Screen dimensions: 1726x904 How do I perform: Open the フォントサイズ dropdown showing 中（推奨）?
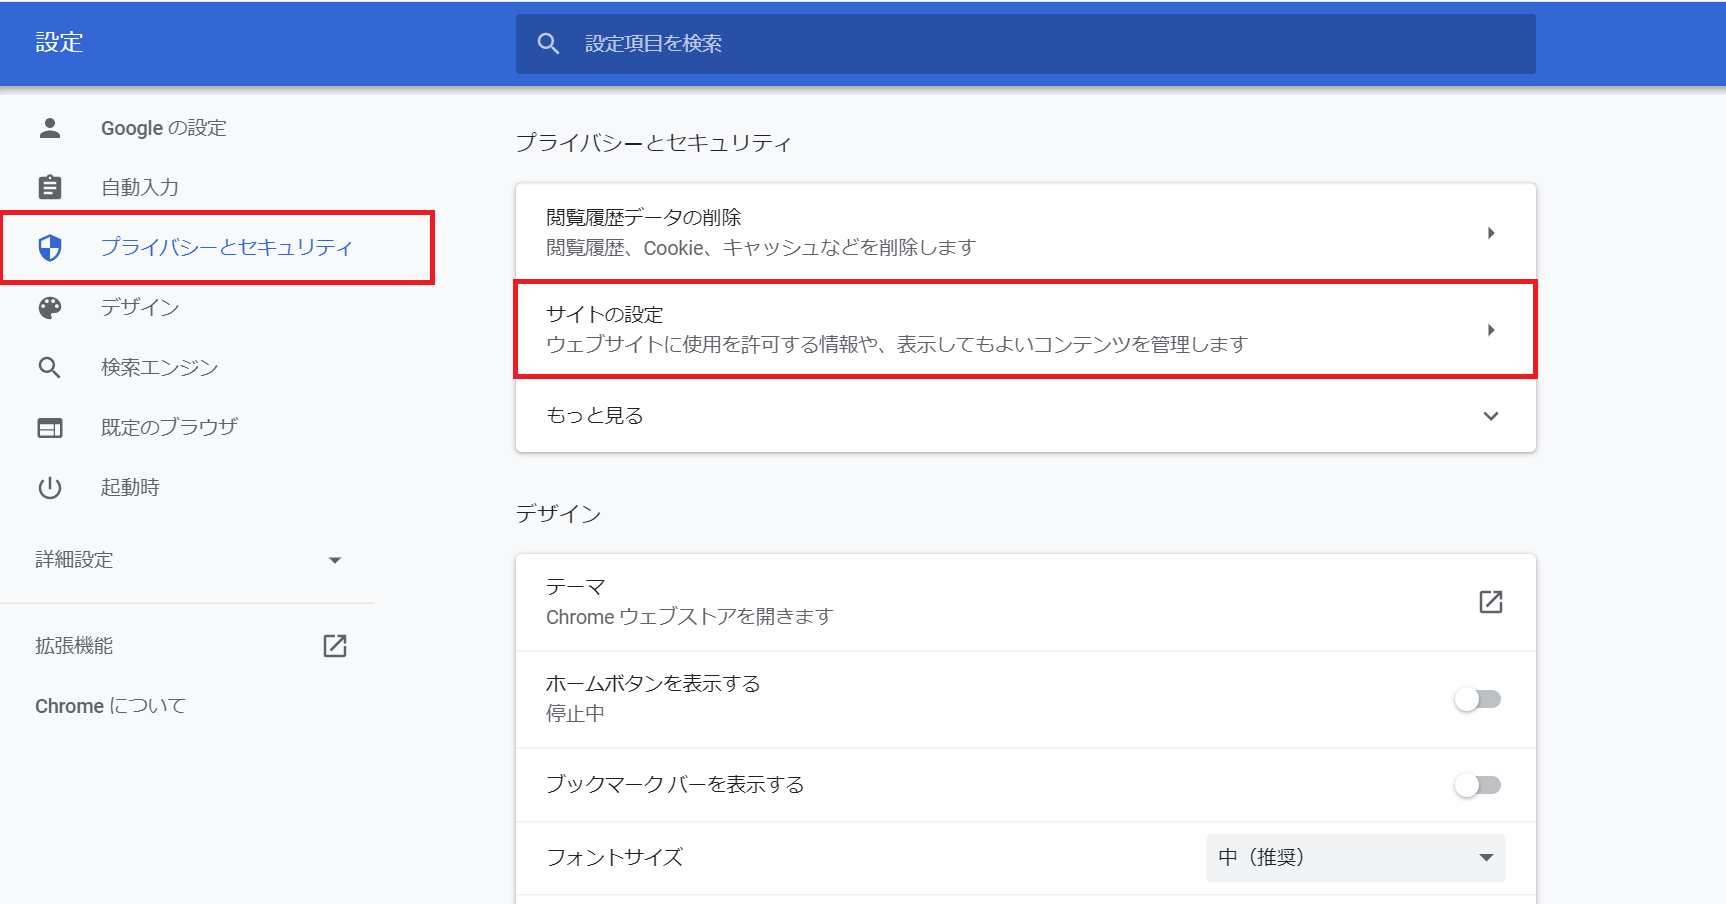tap(1354, 857)
